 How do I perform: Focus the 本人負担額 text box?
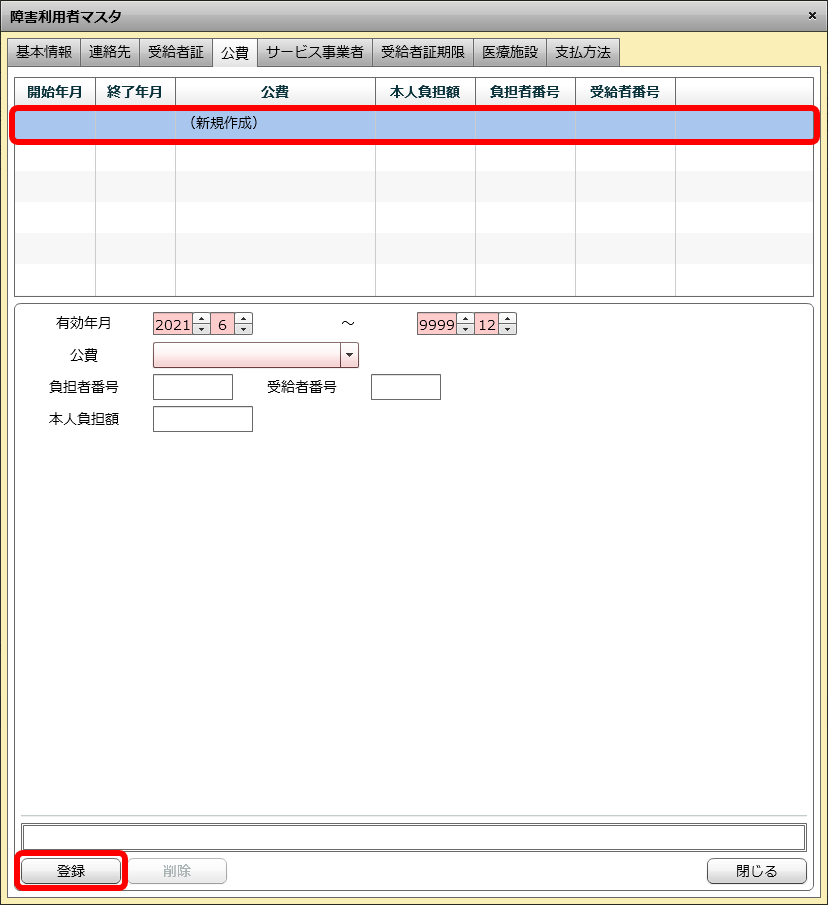pos(202,419)
